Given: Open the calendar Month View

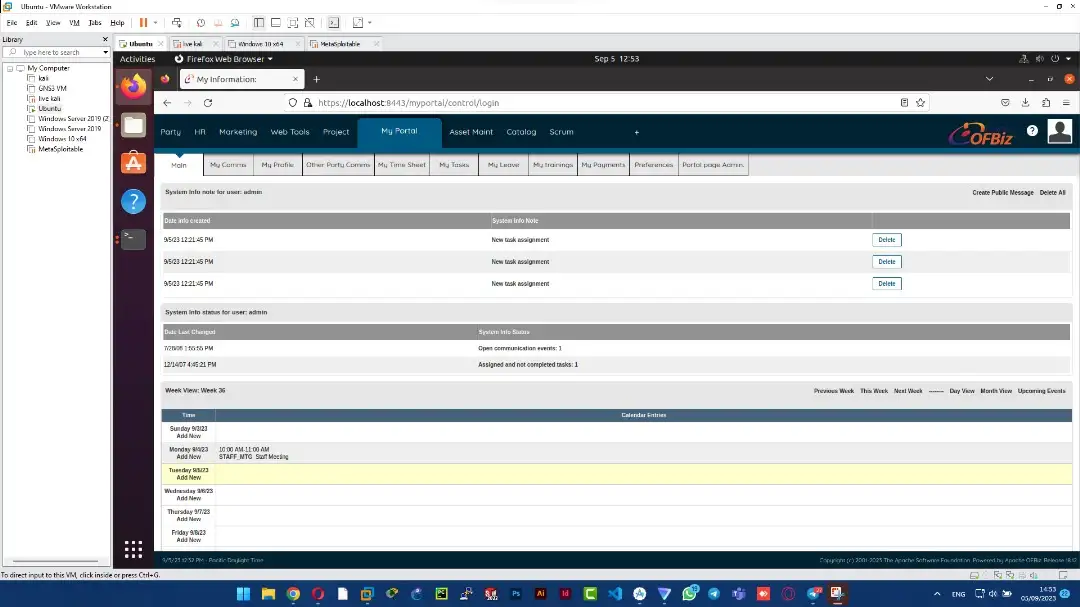Looking at the screenshot, I should 995,391.
